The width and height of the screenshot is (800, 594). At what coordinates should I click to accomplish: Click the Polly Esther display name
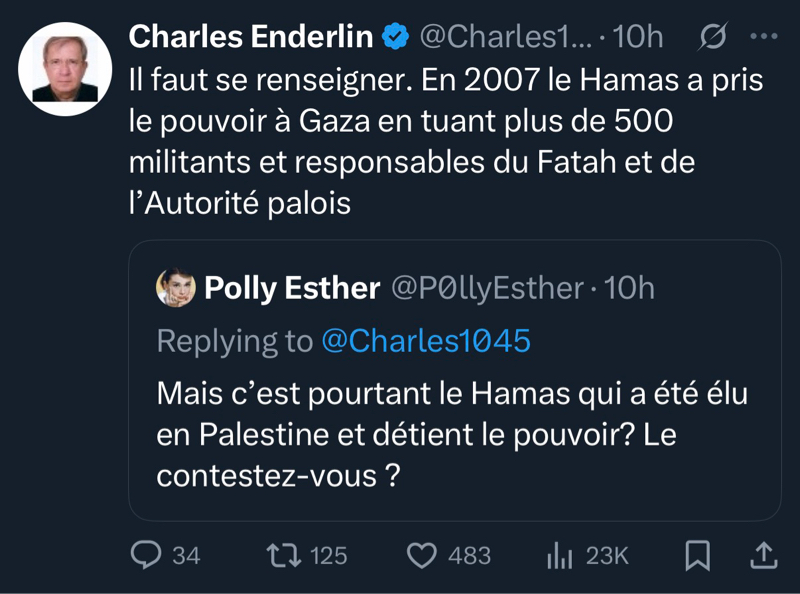coord(292,289)
